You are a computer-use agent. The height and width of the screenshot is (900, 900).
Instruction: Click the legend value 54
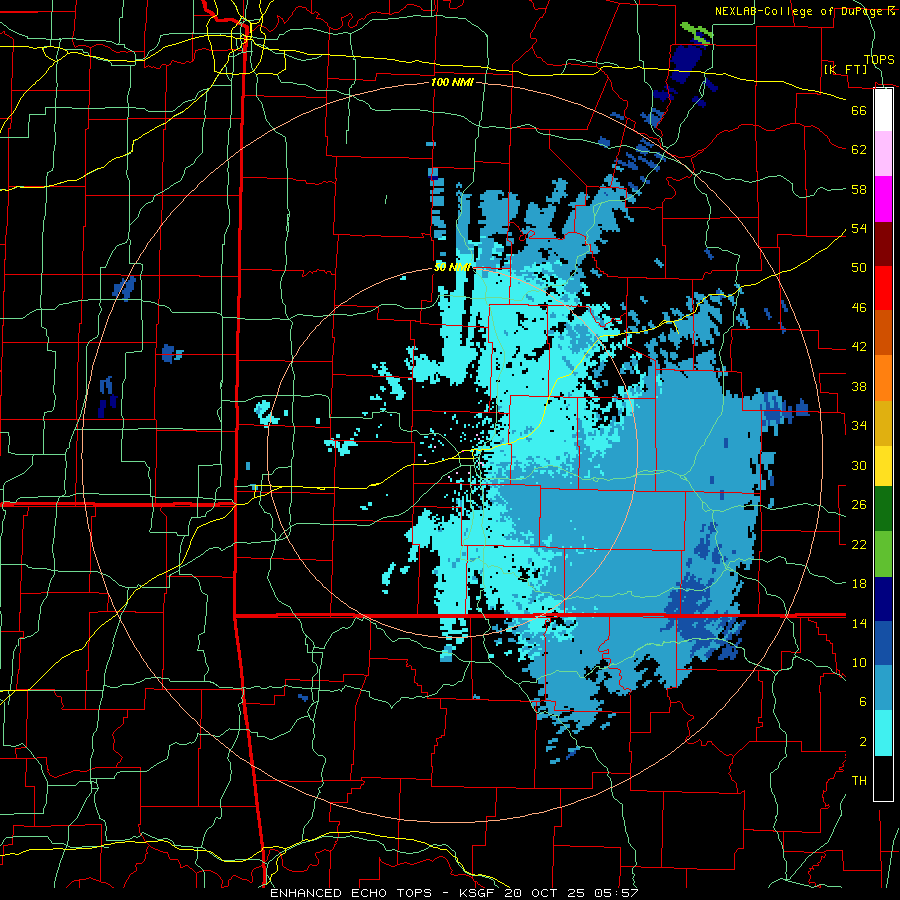(x=859, y=228)
